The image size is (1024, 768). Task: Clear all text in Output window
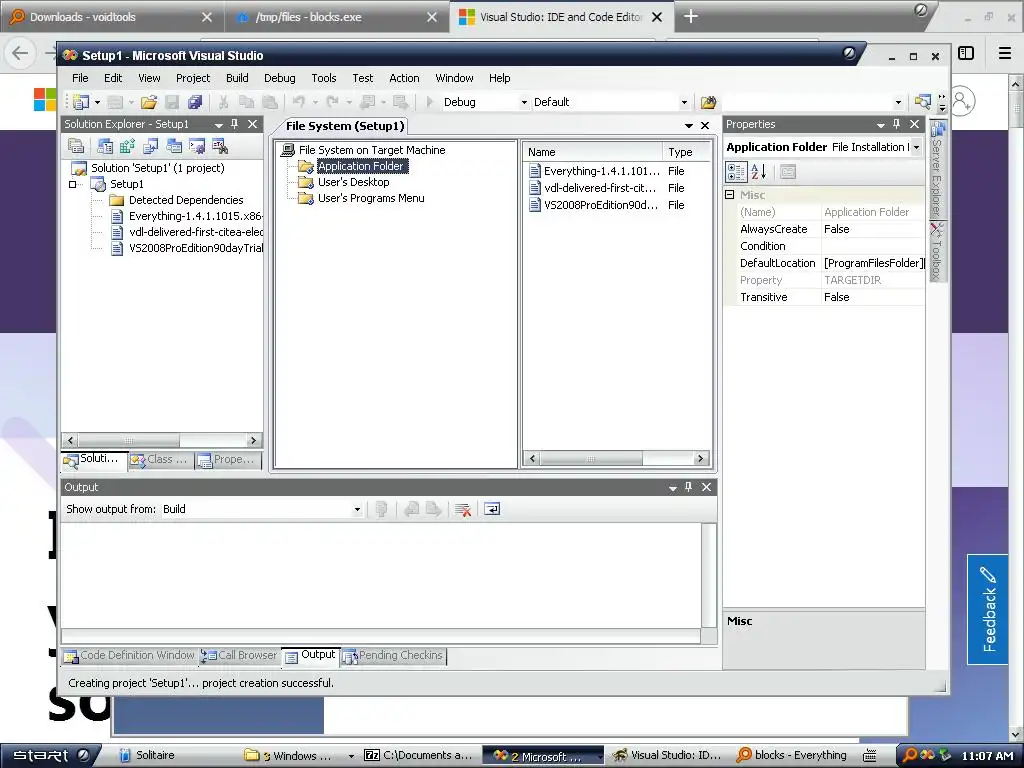click(x=463, y=509)
